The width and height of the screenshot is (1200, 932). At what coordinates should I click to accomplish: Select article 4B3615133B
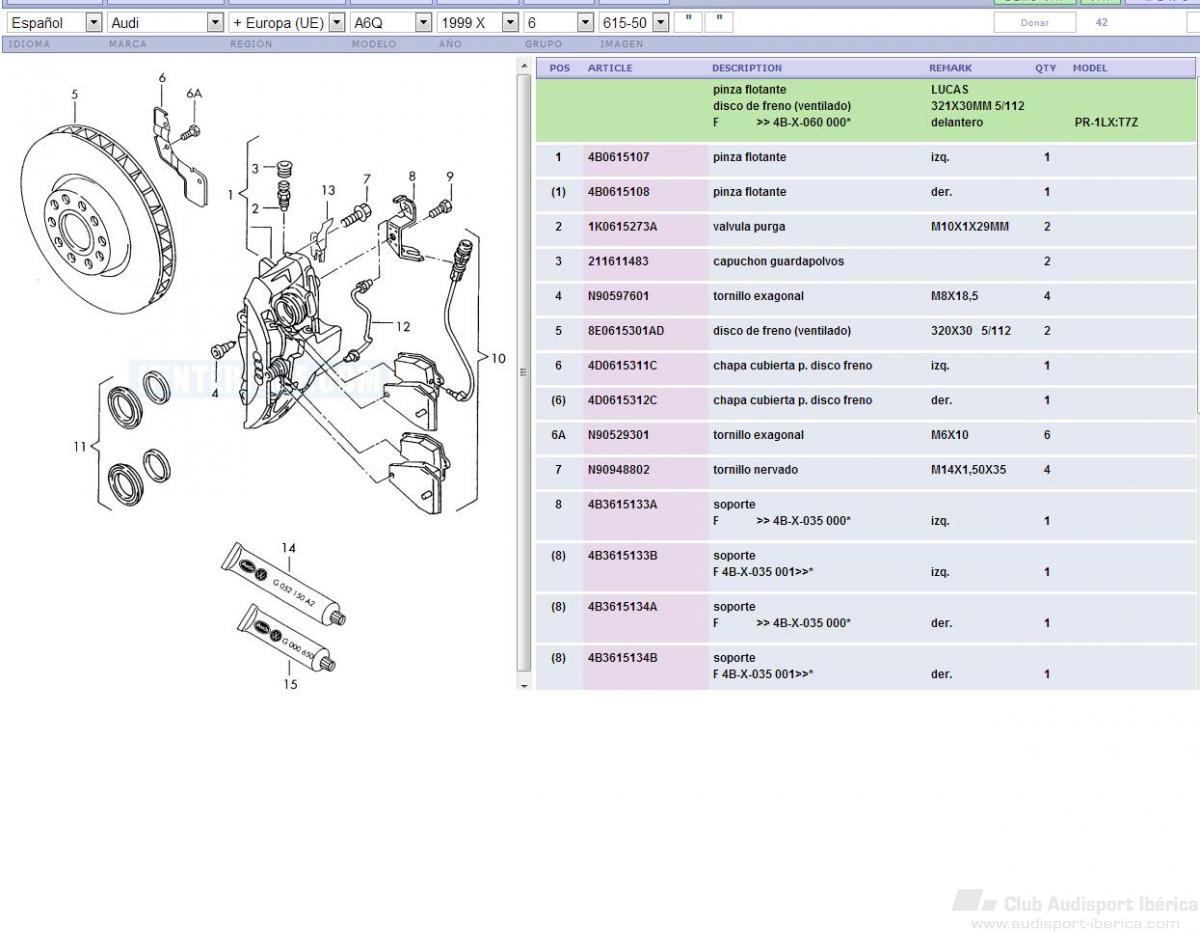(x=622, y=556)
